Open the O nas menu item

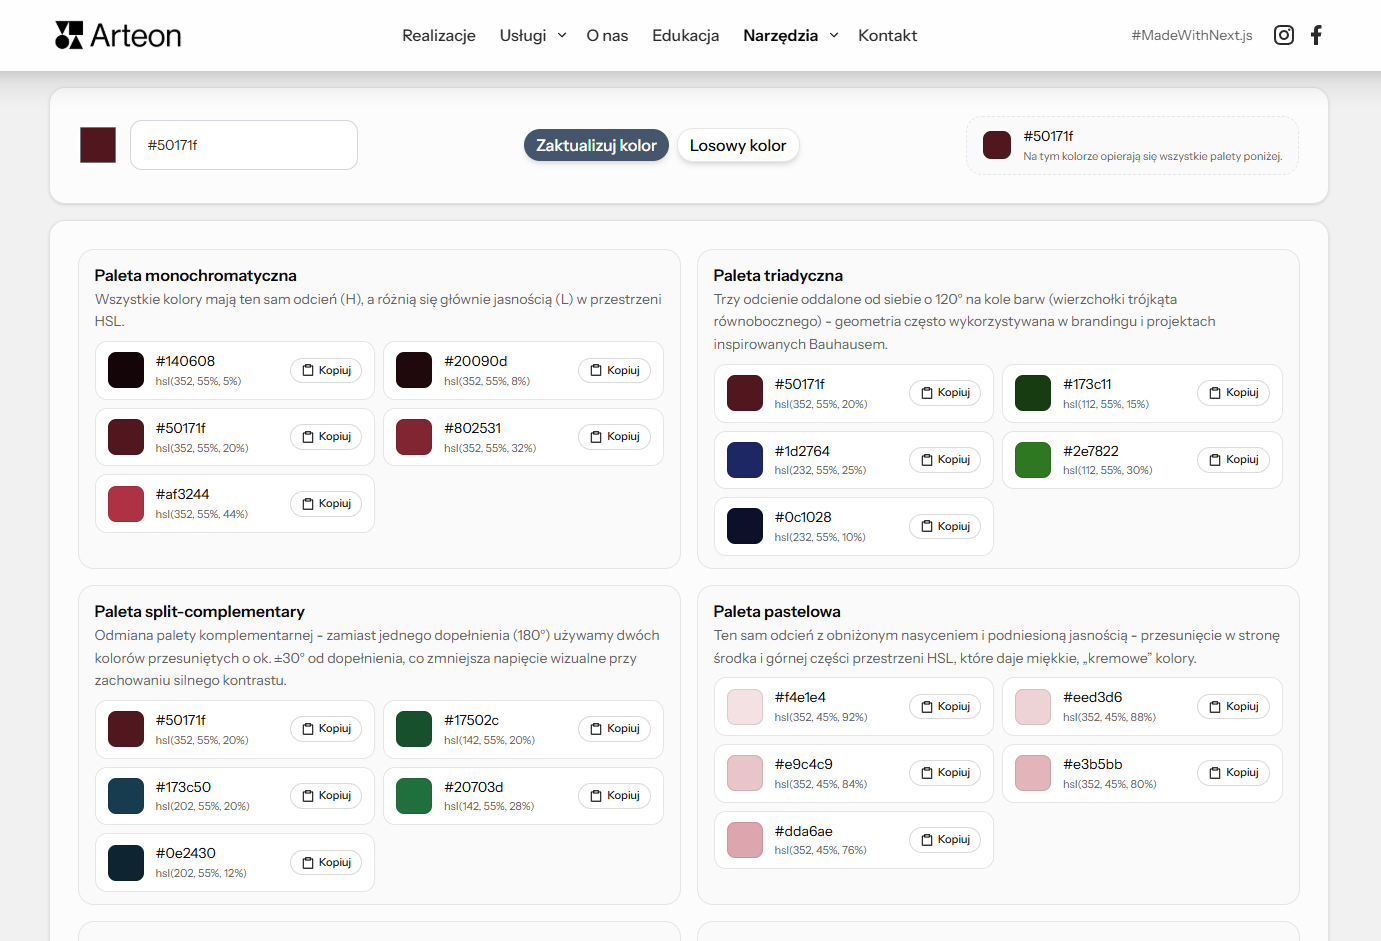coord(607,35)
